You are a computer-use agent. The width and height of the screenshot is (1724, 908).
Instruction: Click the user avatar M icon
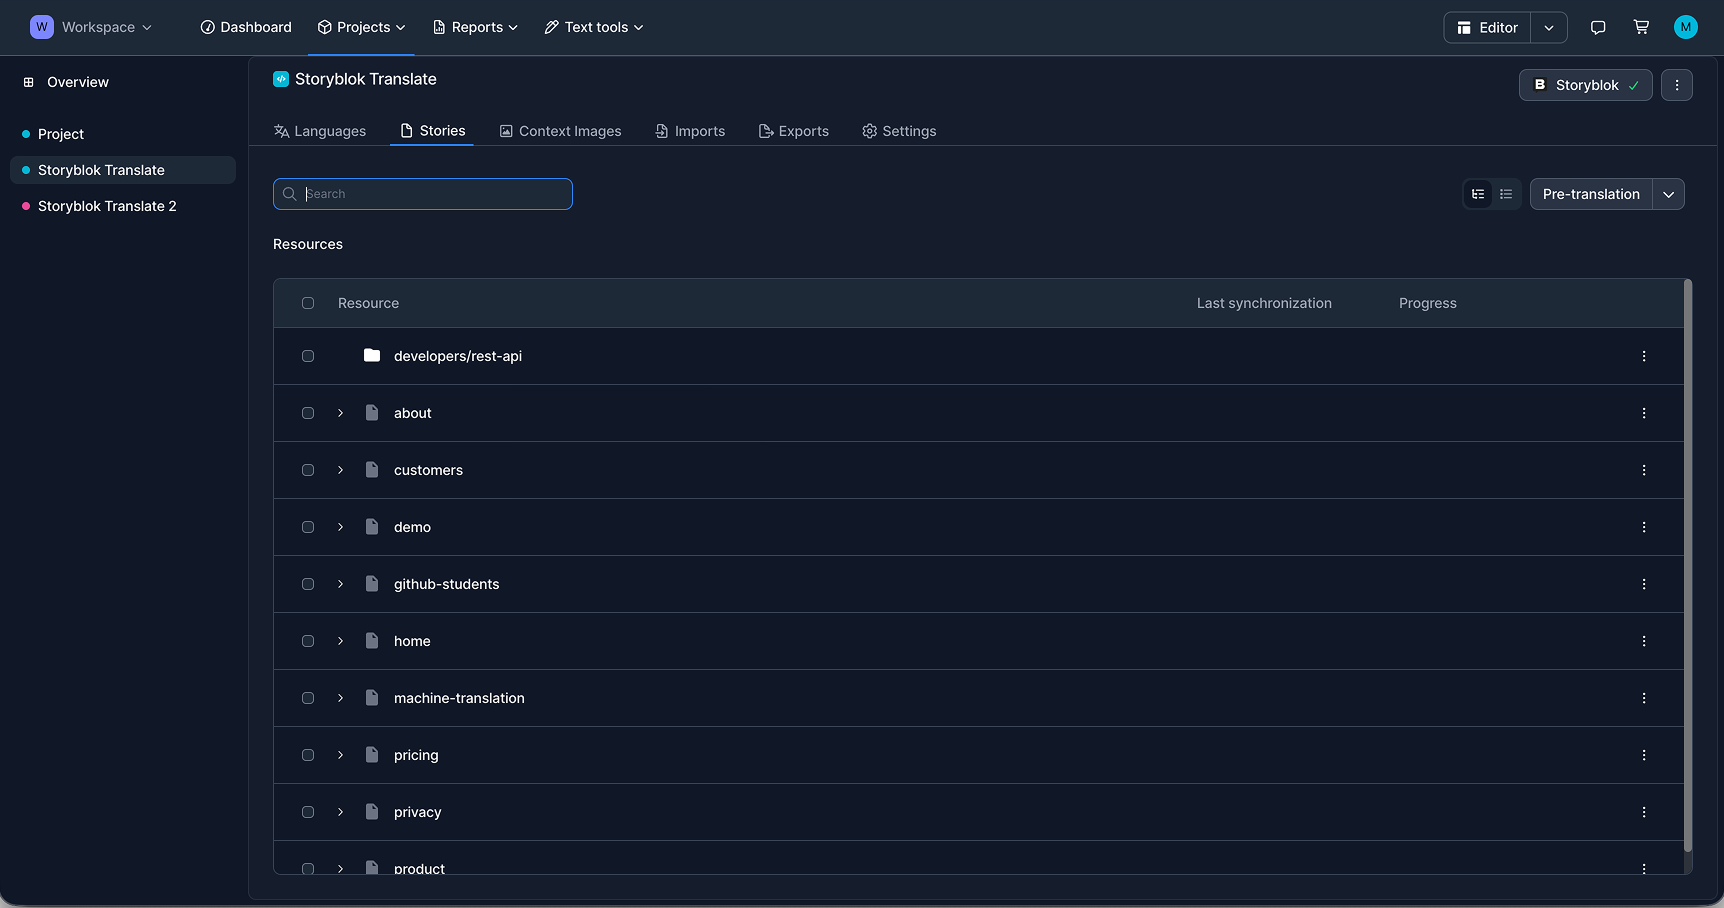click(x=1685, y=28)
